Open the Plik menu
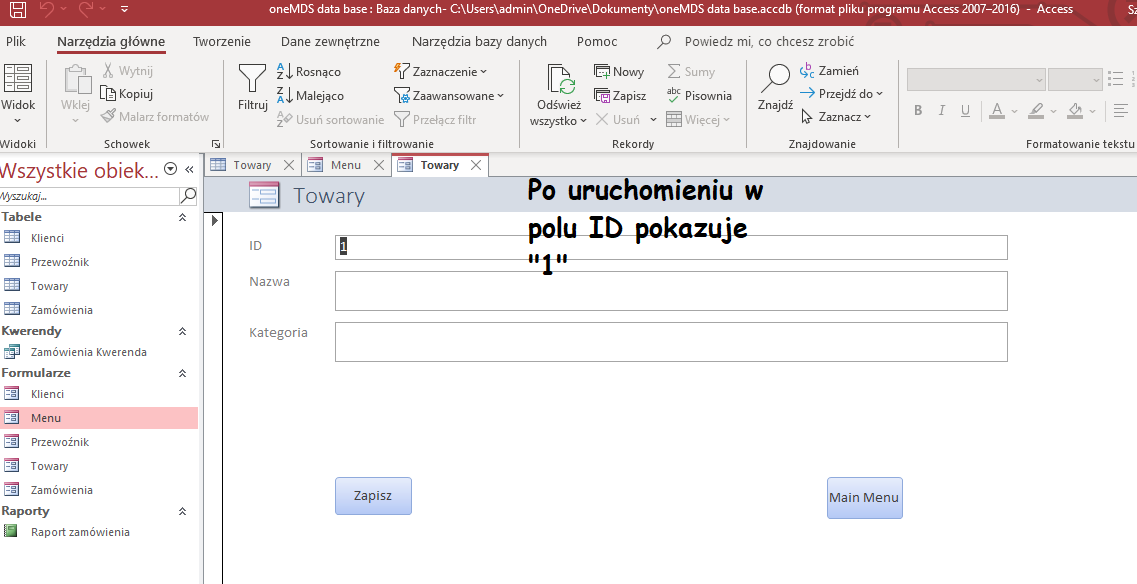 [16, 41]
